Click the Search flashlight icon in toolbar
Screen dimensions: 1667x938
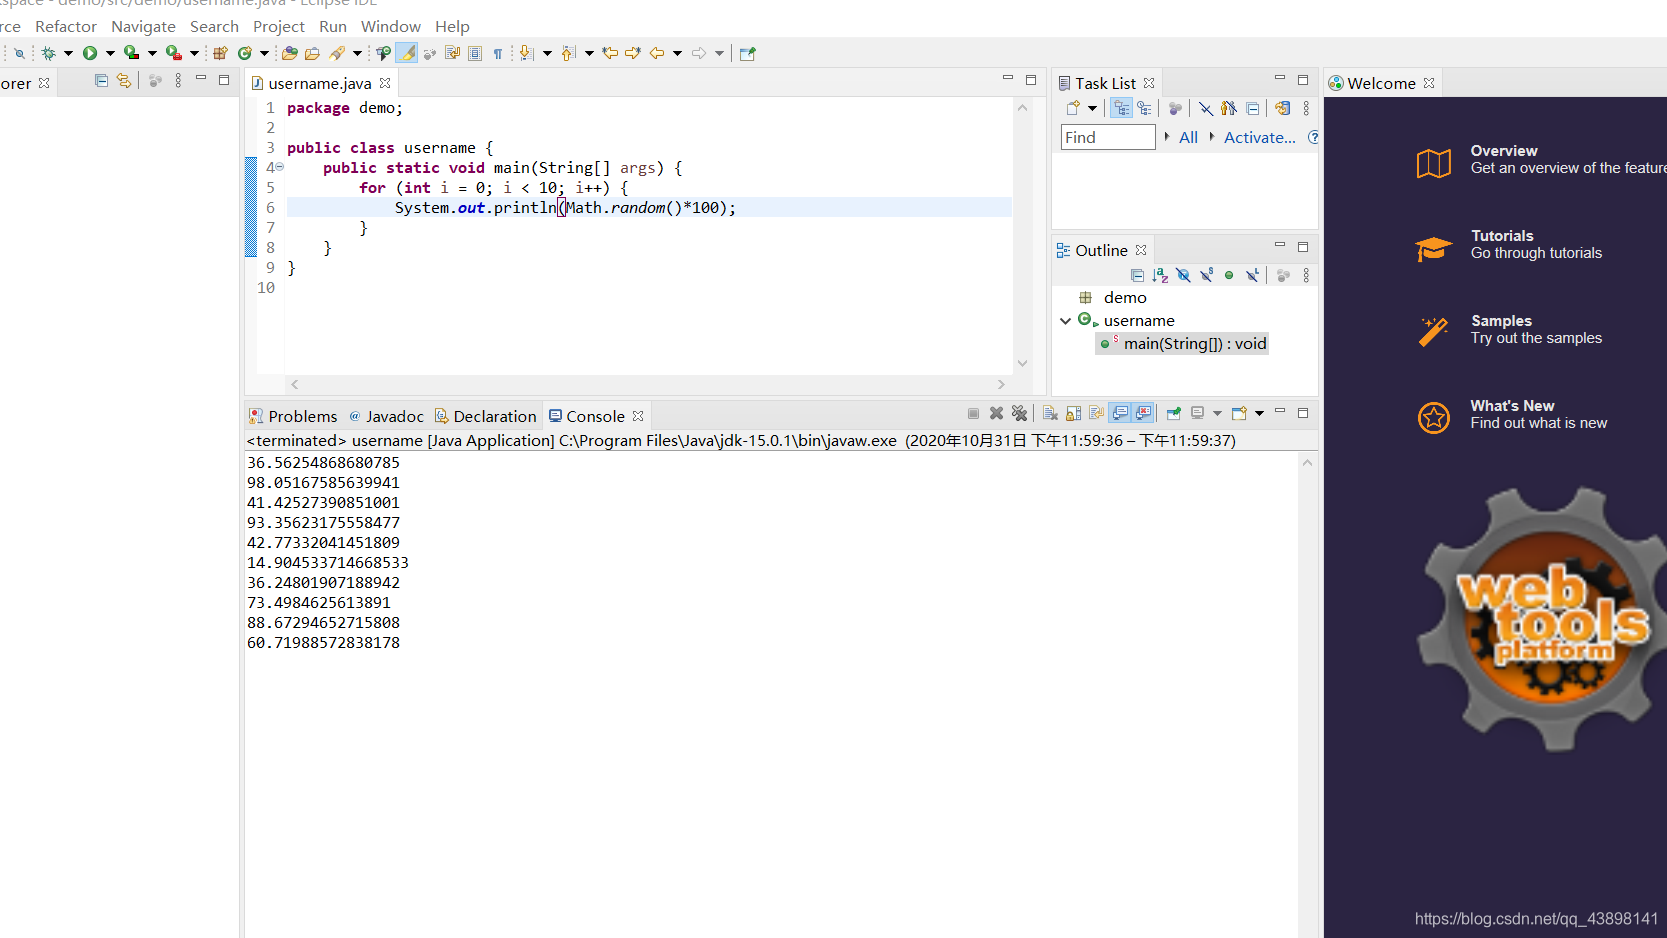click(x=337, y=53)
